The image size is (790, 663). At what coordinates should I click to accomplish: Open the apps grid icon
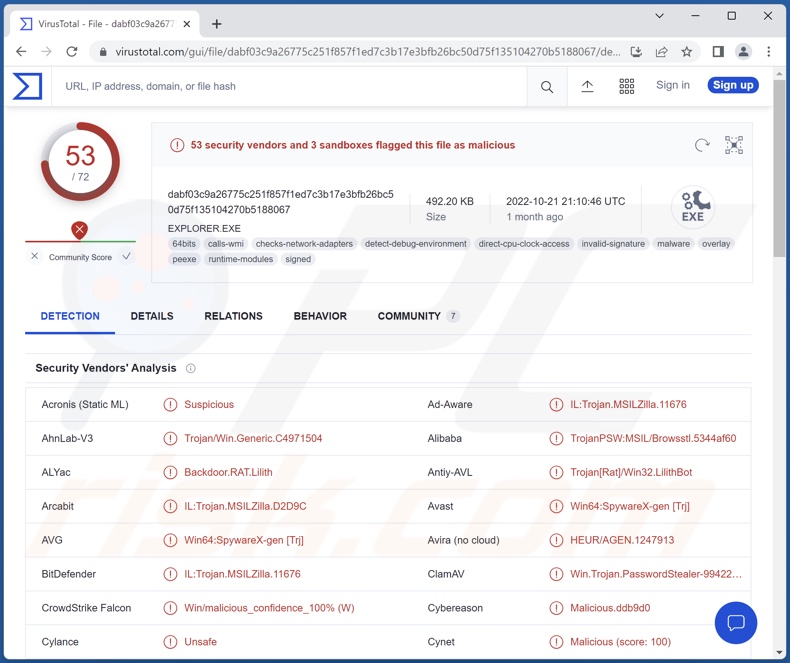point(626,87)
